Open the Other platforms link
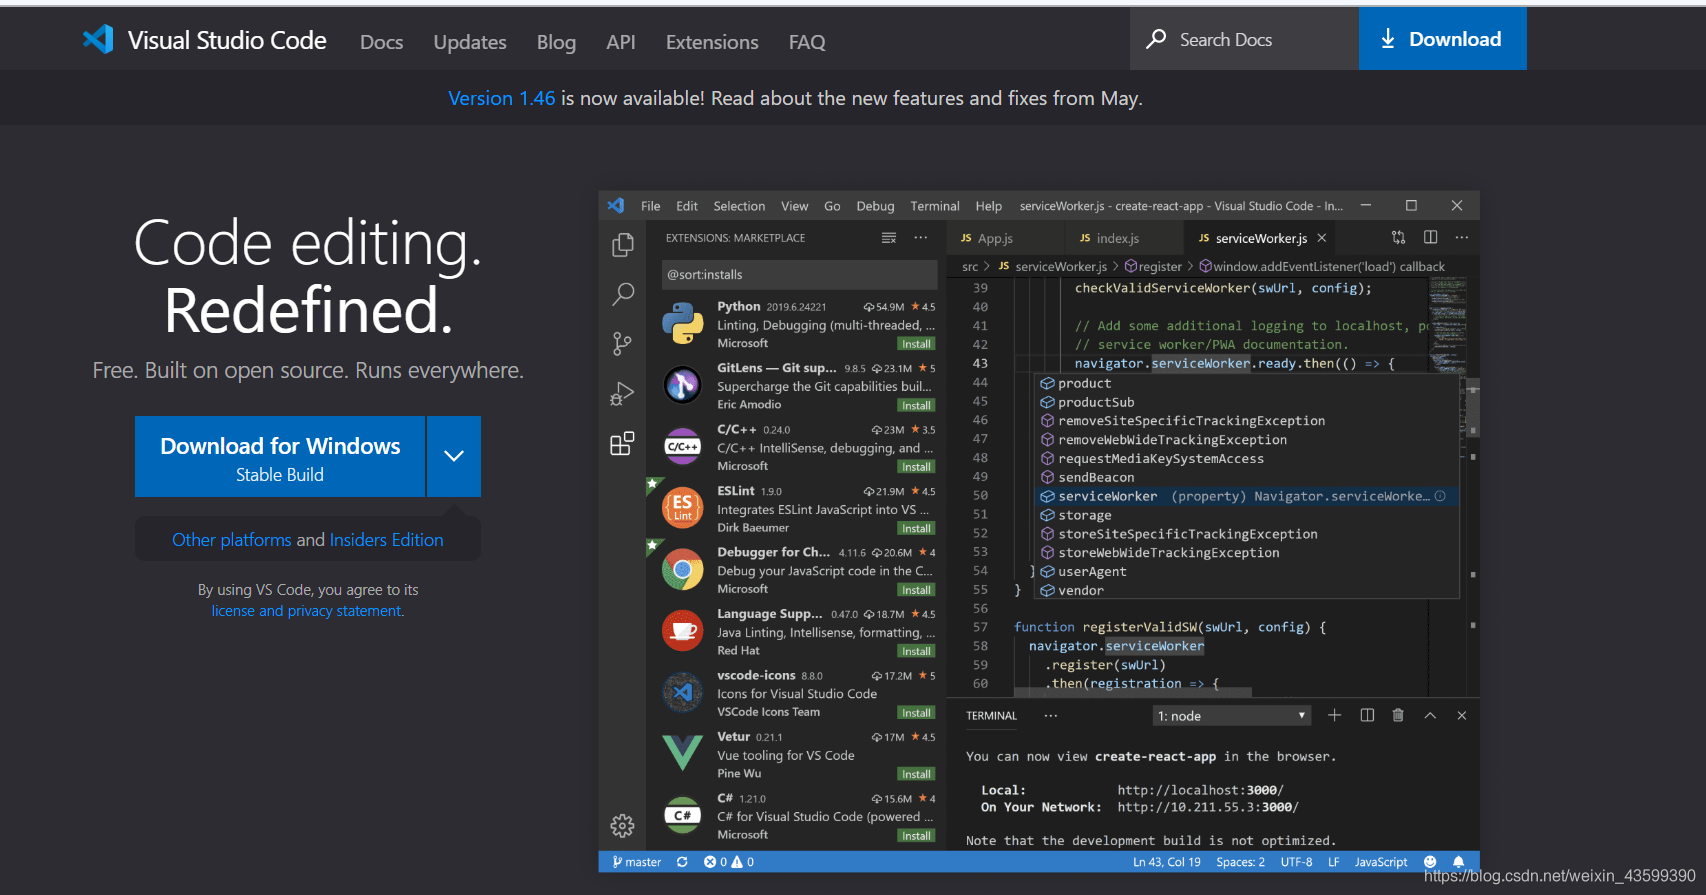The width and height of the screenshot is (1706, 895). 232,540
